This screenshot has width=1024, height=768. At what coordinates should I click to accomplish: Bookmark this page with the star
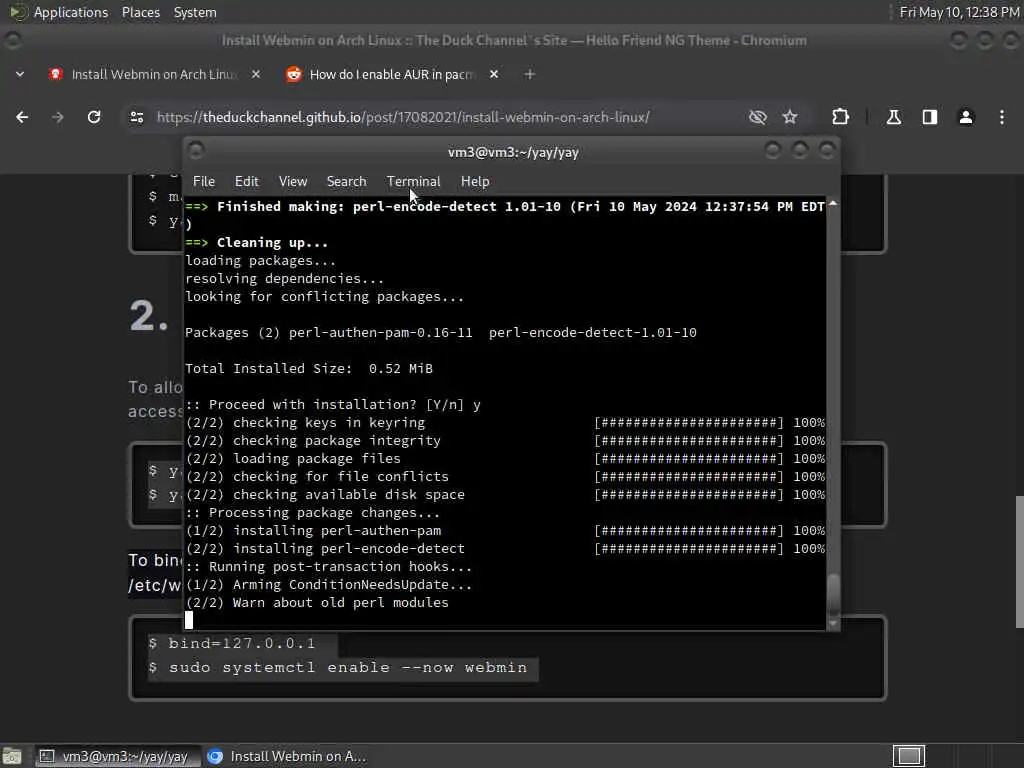(x=790, y=117)
